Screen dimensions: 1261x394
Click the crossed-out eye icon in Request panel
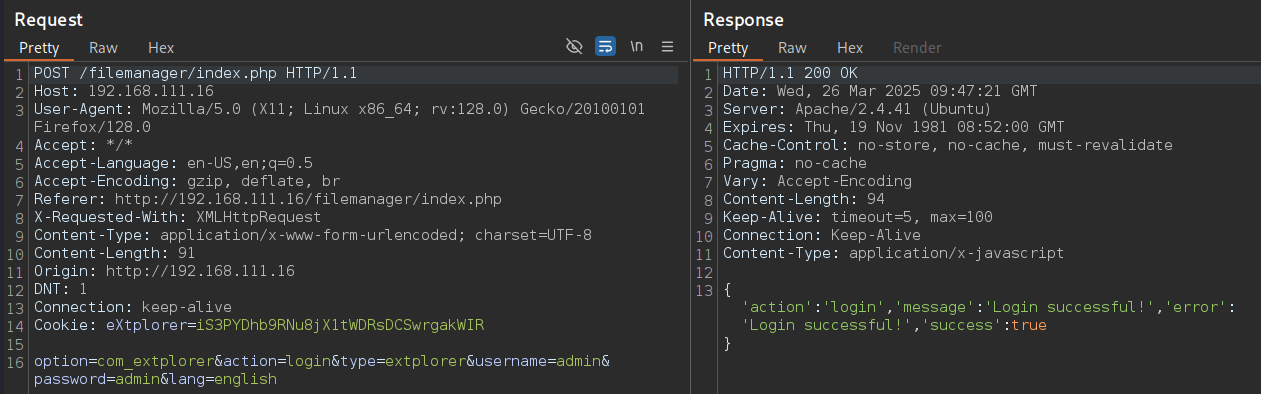click(x=574, y=46)
